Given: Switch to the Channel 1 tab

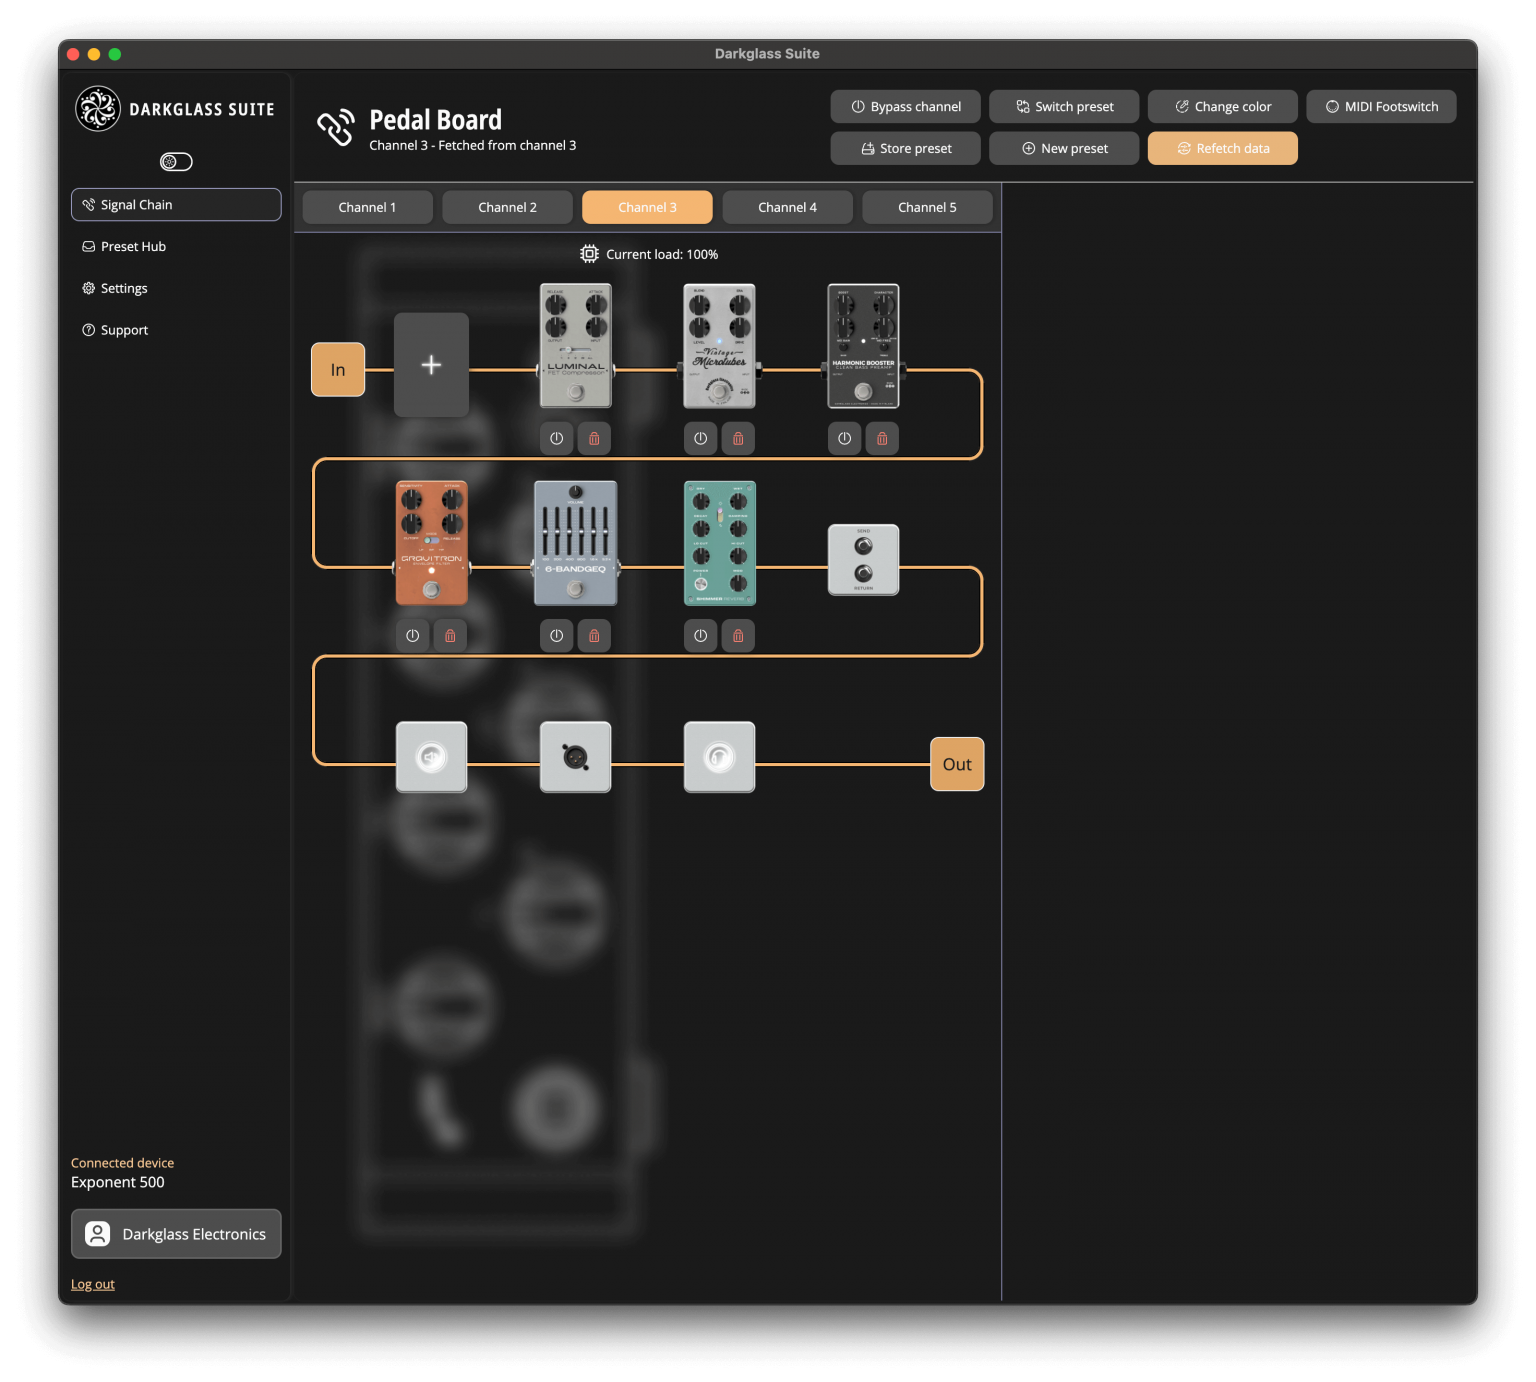Looking at the screenshot, I should click(367, 207).
